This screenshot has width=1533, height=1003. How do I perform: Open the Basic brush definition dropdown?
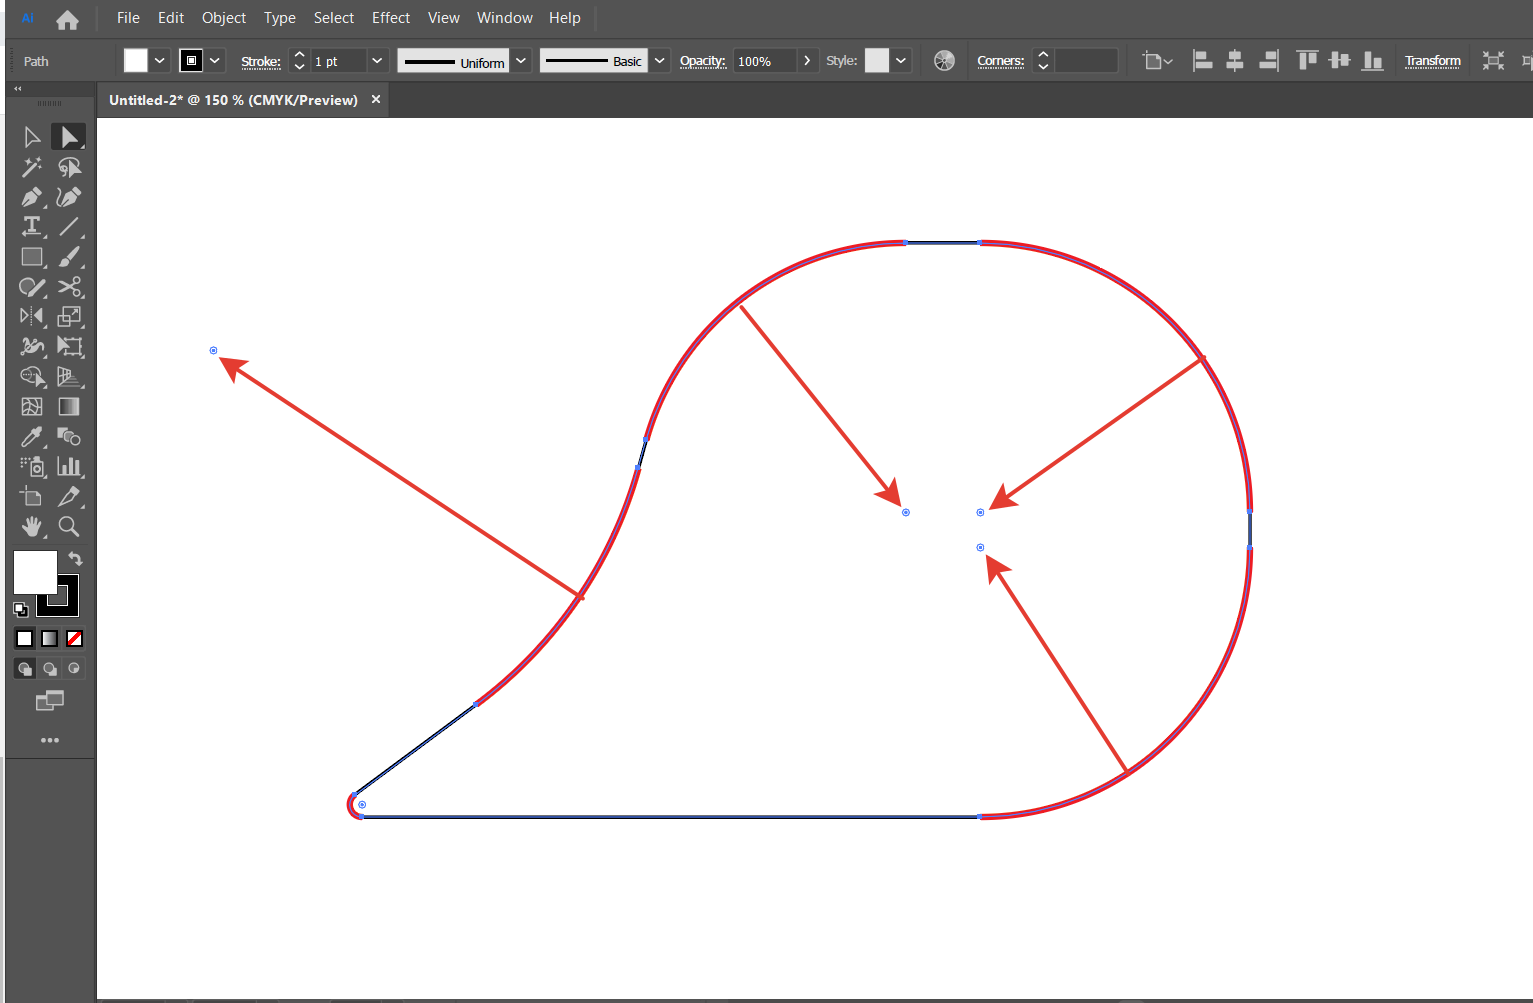(659, 60)
